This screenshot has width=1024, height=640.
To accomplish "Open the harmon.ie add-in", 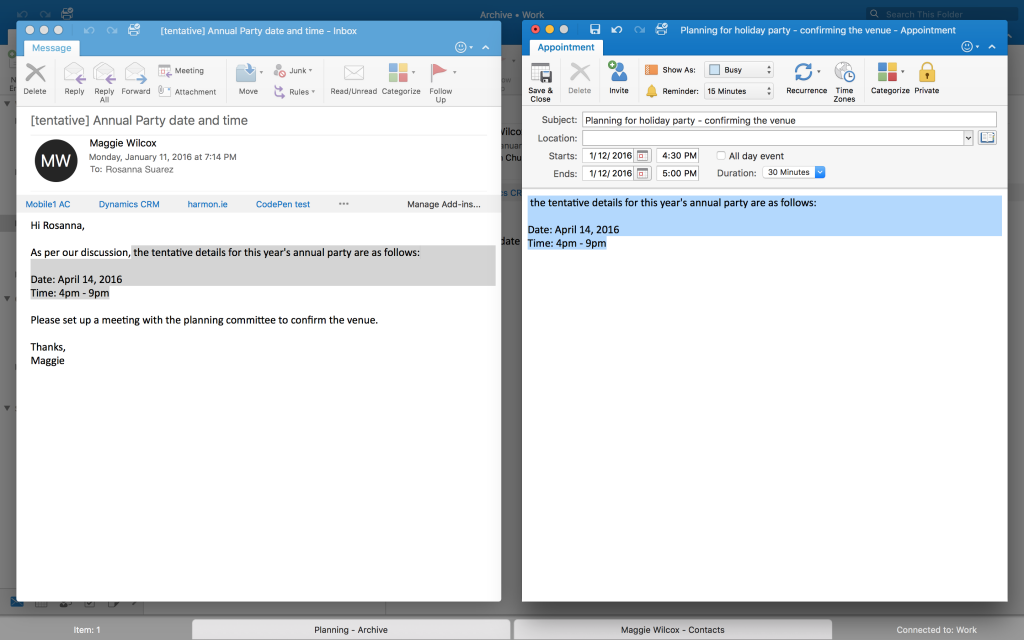I will click(x=207, y=204).
